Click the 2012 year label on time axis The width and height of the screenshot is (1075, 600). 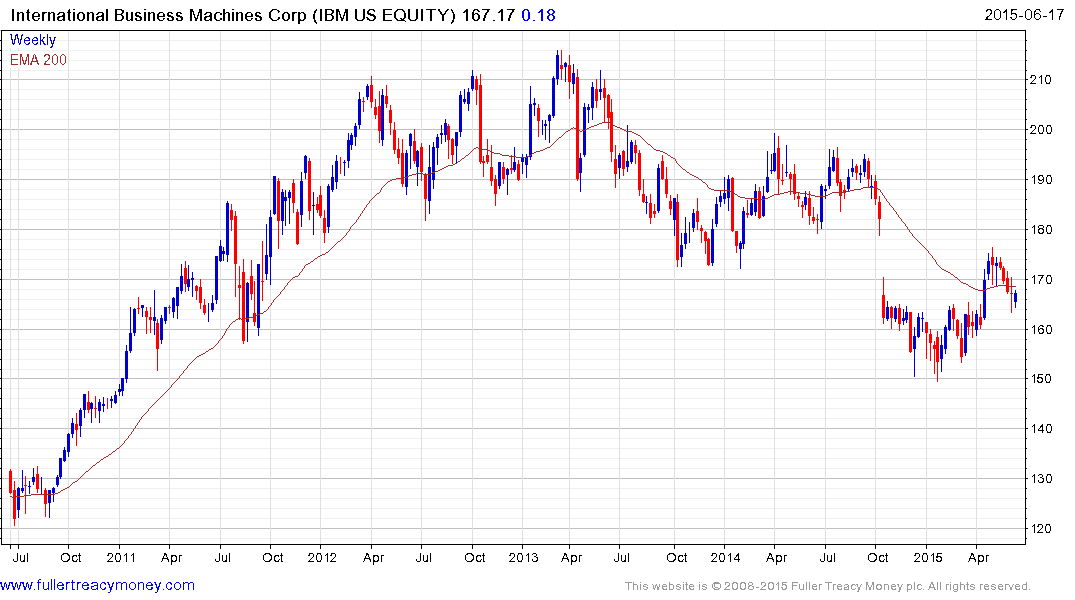322,557
